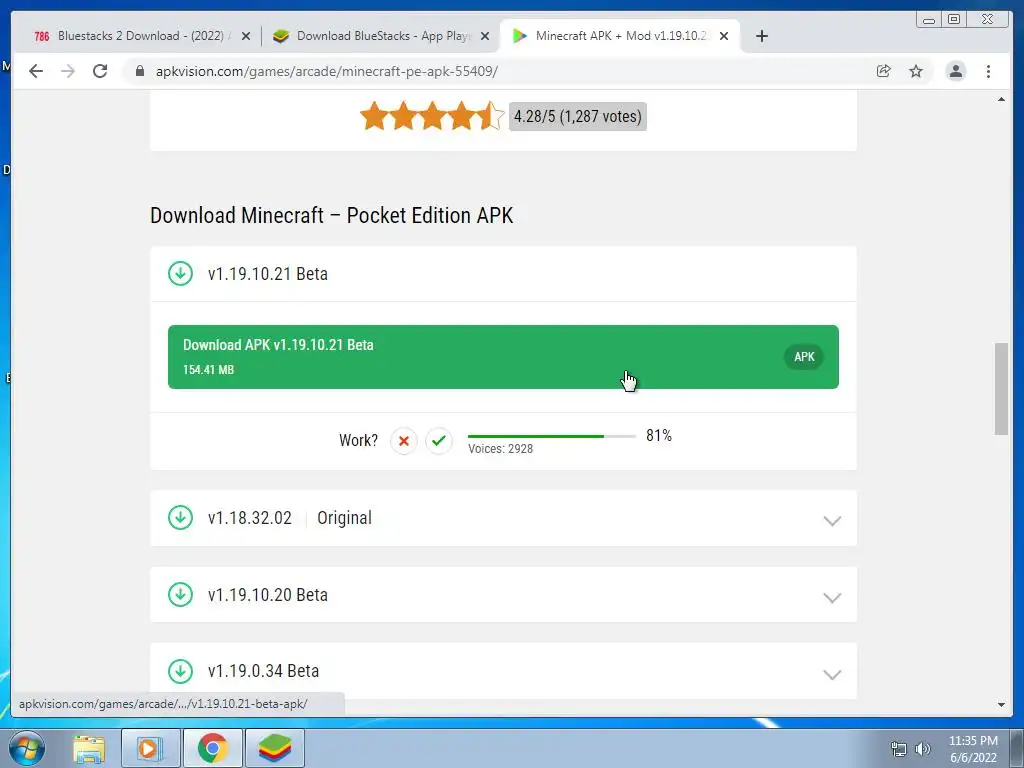Click the scrollbar down arrow
The image size is (1024, 768).
1001,705
